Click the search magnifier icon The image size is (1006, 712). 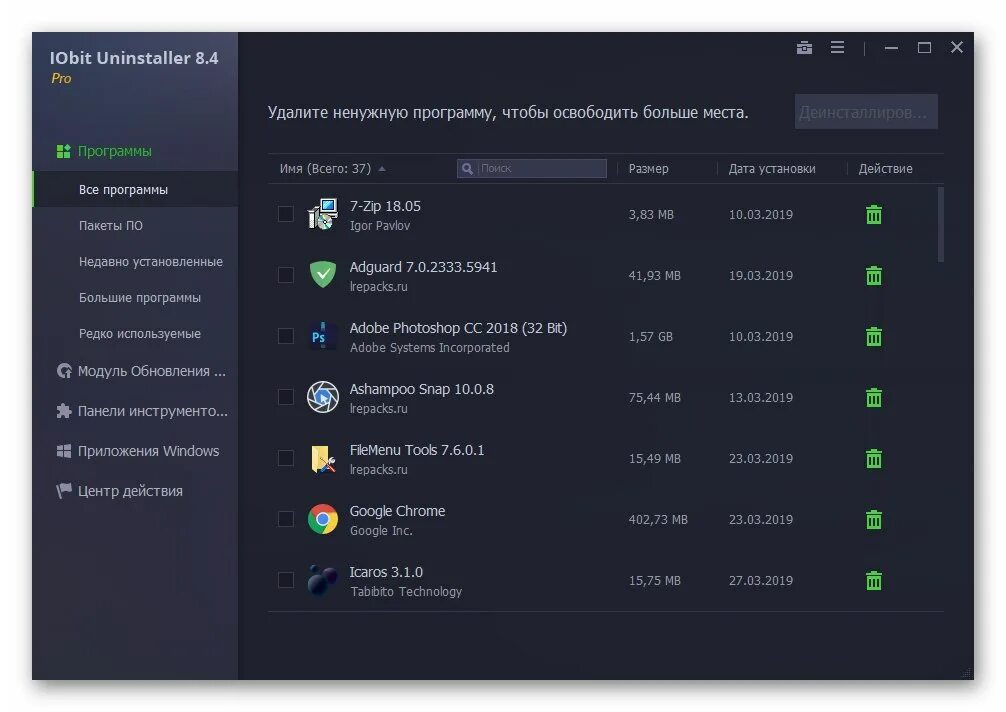pos(466,168)
